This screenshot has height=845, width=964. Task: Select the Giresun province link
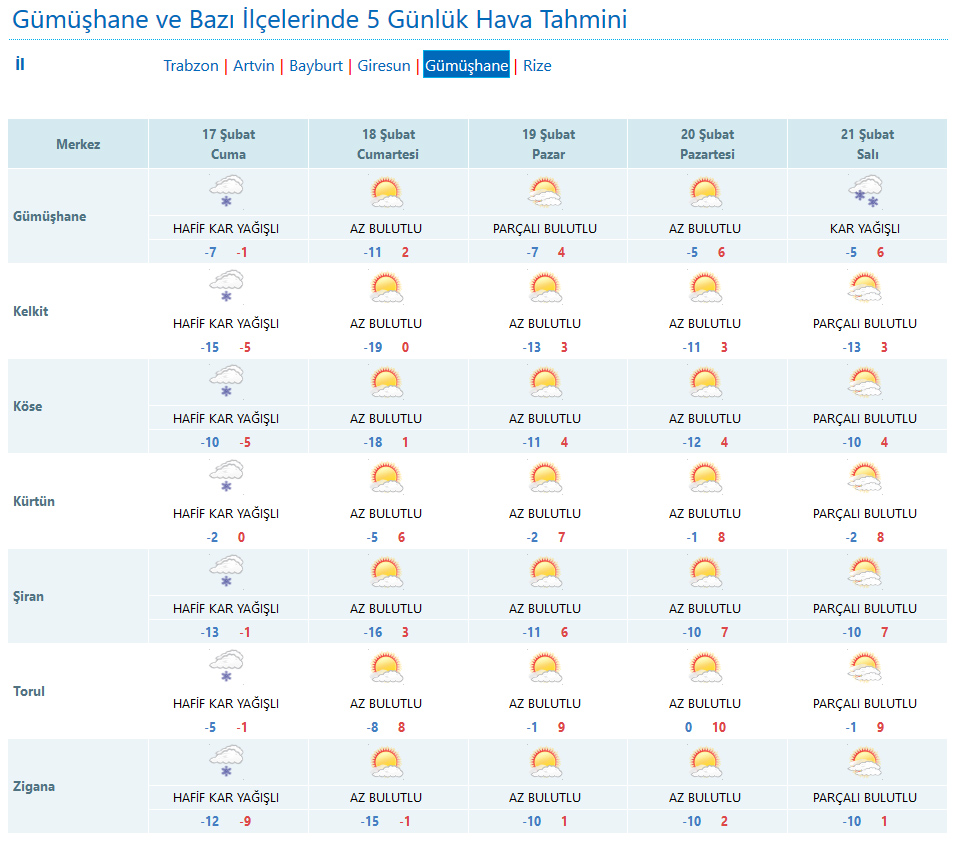pos(384,66)
